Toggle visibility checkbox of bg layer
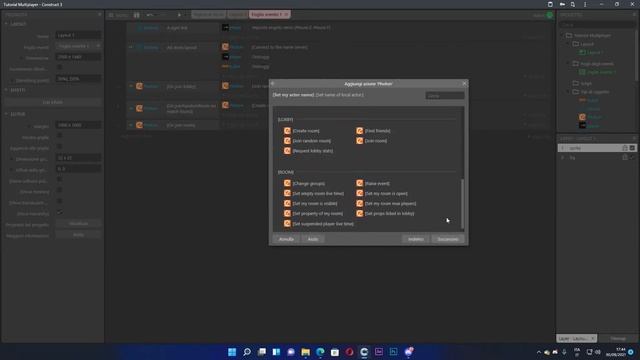Viewport: 640px width, 360px height. [x=632, y=158]
